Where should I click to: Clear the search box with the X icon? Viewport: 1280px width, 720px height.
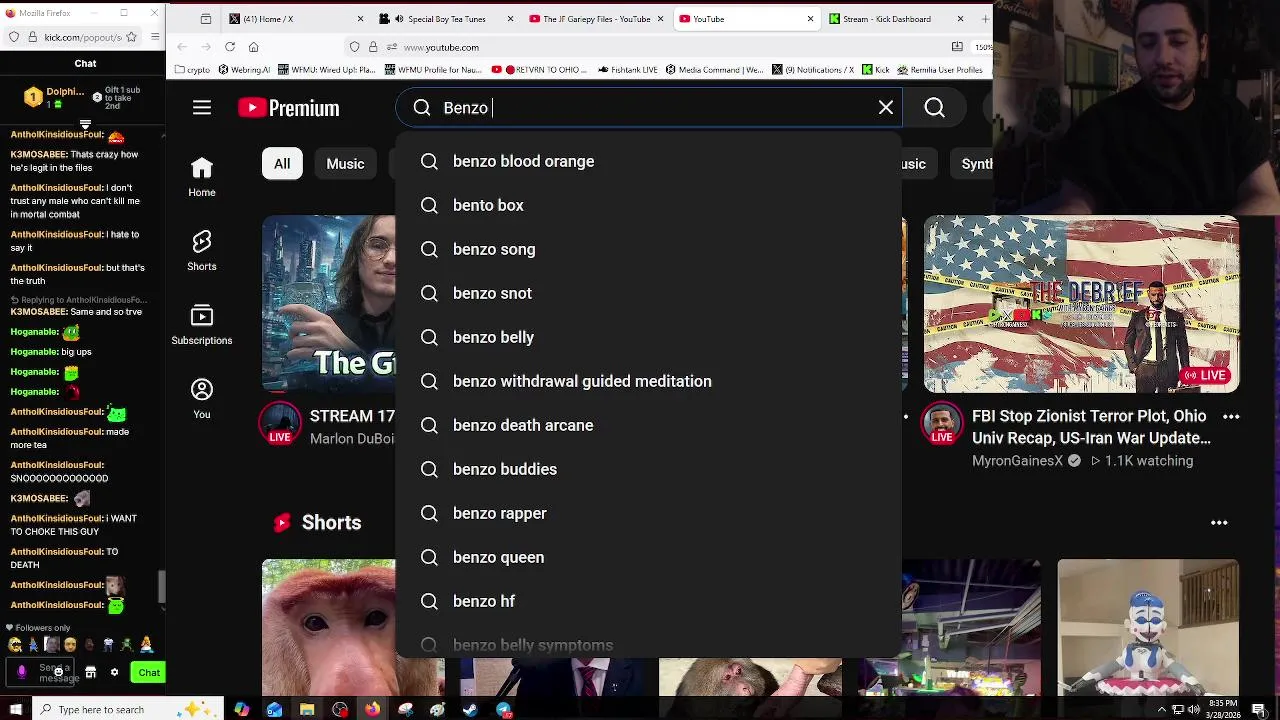(886, 108)
